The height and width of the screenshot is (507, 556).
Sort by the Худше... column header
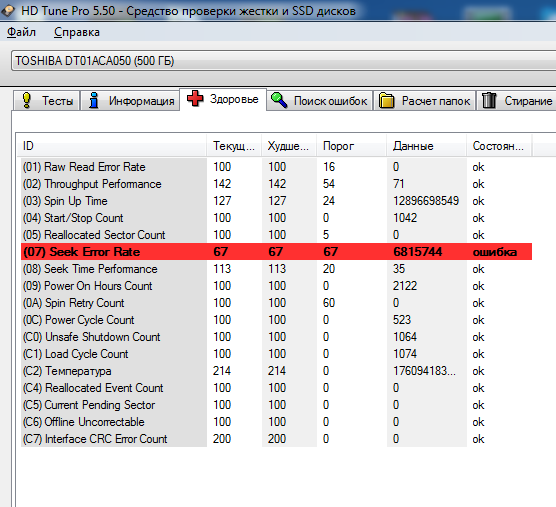coord(289,146)
